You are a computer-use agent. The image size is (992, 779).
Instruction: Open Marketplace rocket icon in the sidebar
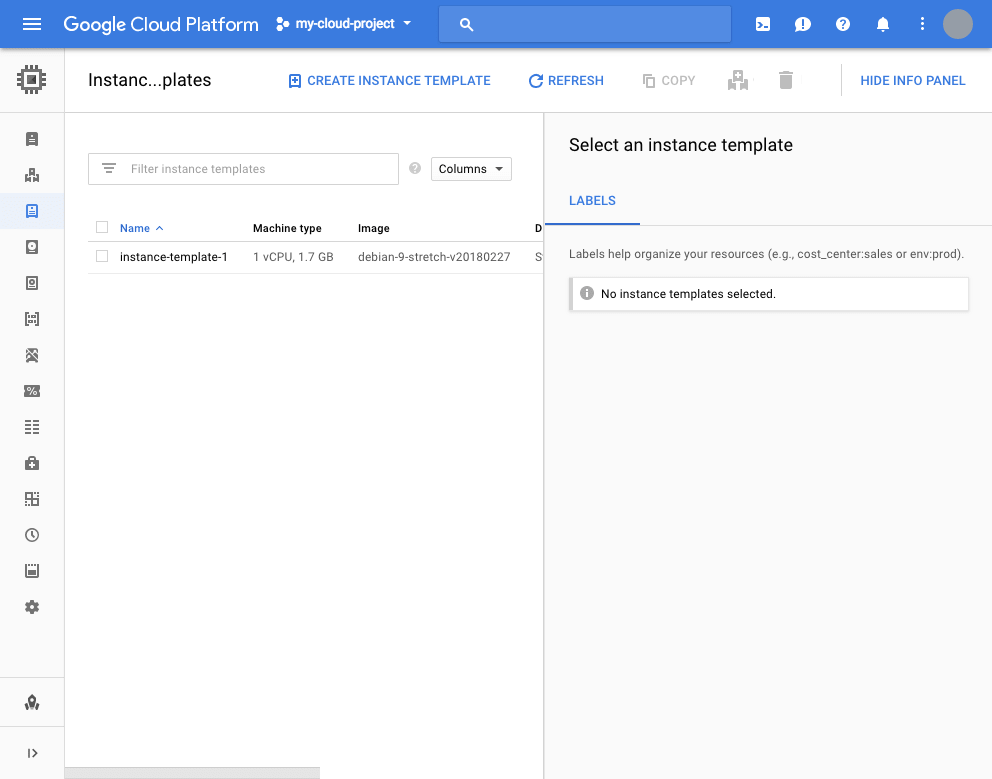(32, 702)
